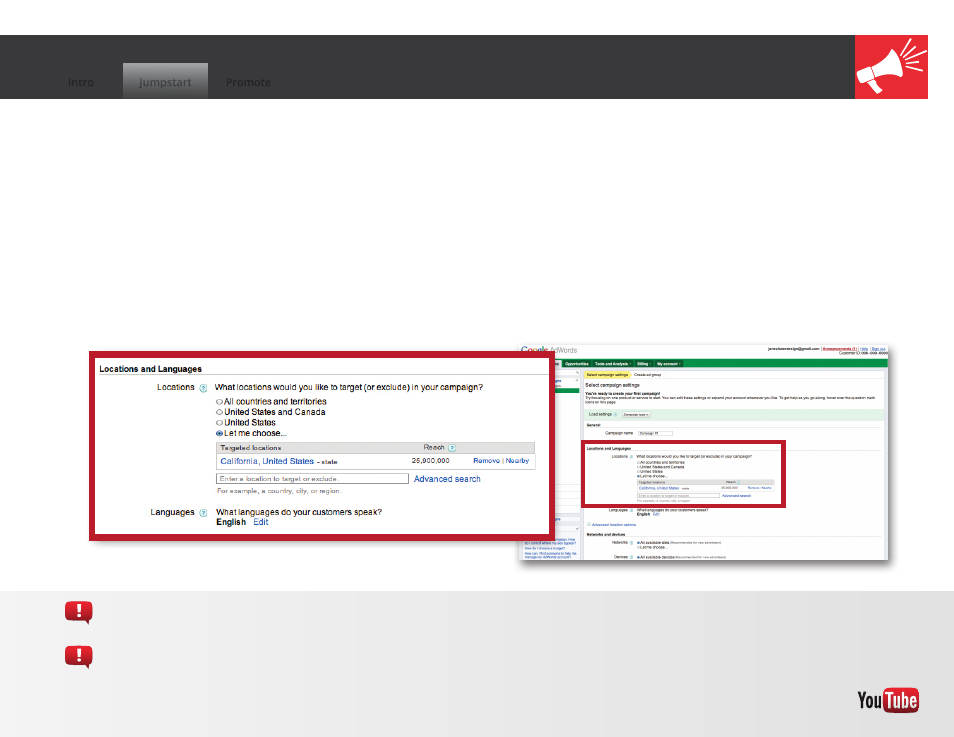This screenshot has width=954, height=737.
Task: Click the Load settings help icon
Action: tap(615, 414)
